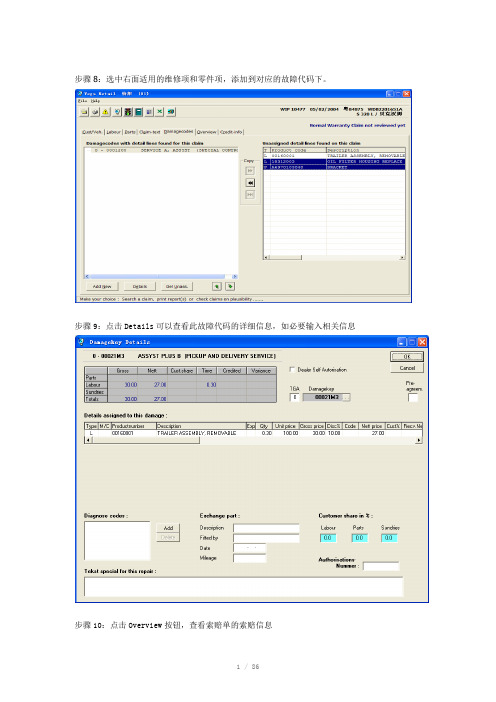Click the green next-claim arrow icon

coord(230,287)
